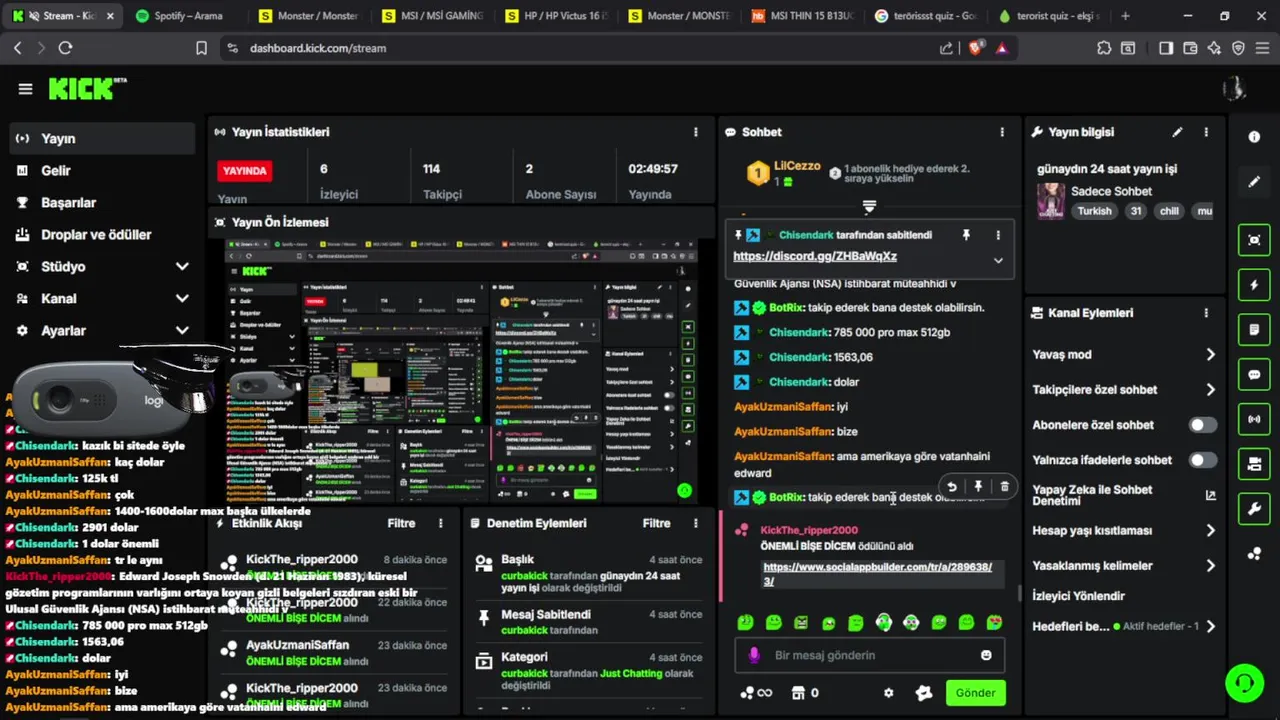1280x720 pixels.
Task: Open Sohbet panel three-dot menu
Action: click(1002, 132)
